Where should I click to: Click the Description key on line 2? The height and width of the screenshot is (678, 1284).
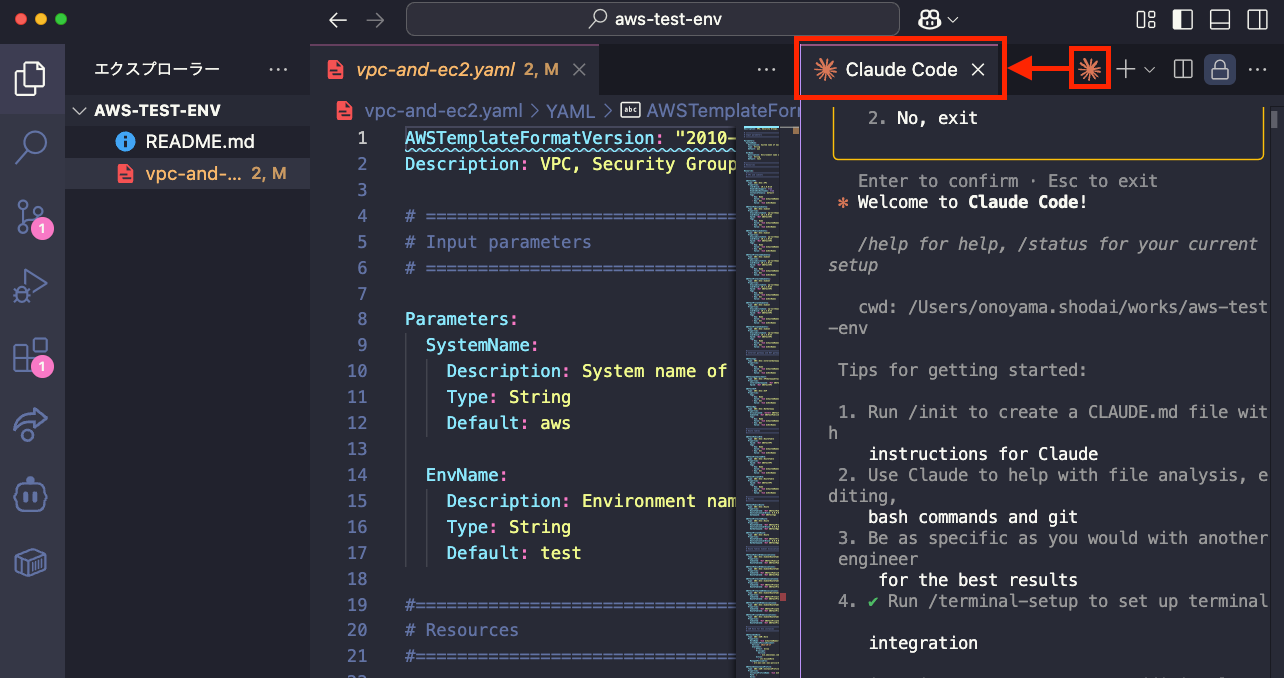pyautogui.click(x=460, y=164)
